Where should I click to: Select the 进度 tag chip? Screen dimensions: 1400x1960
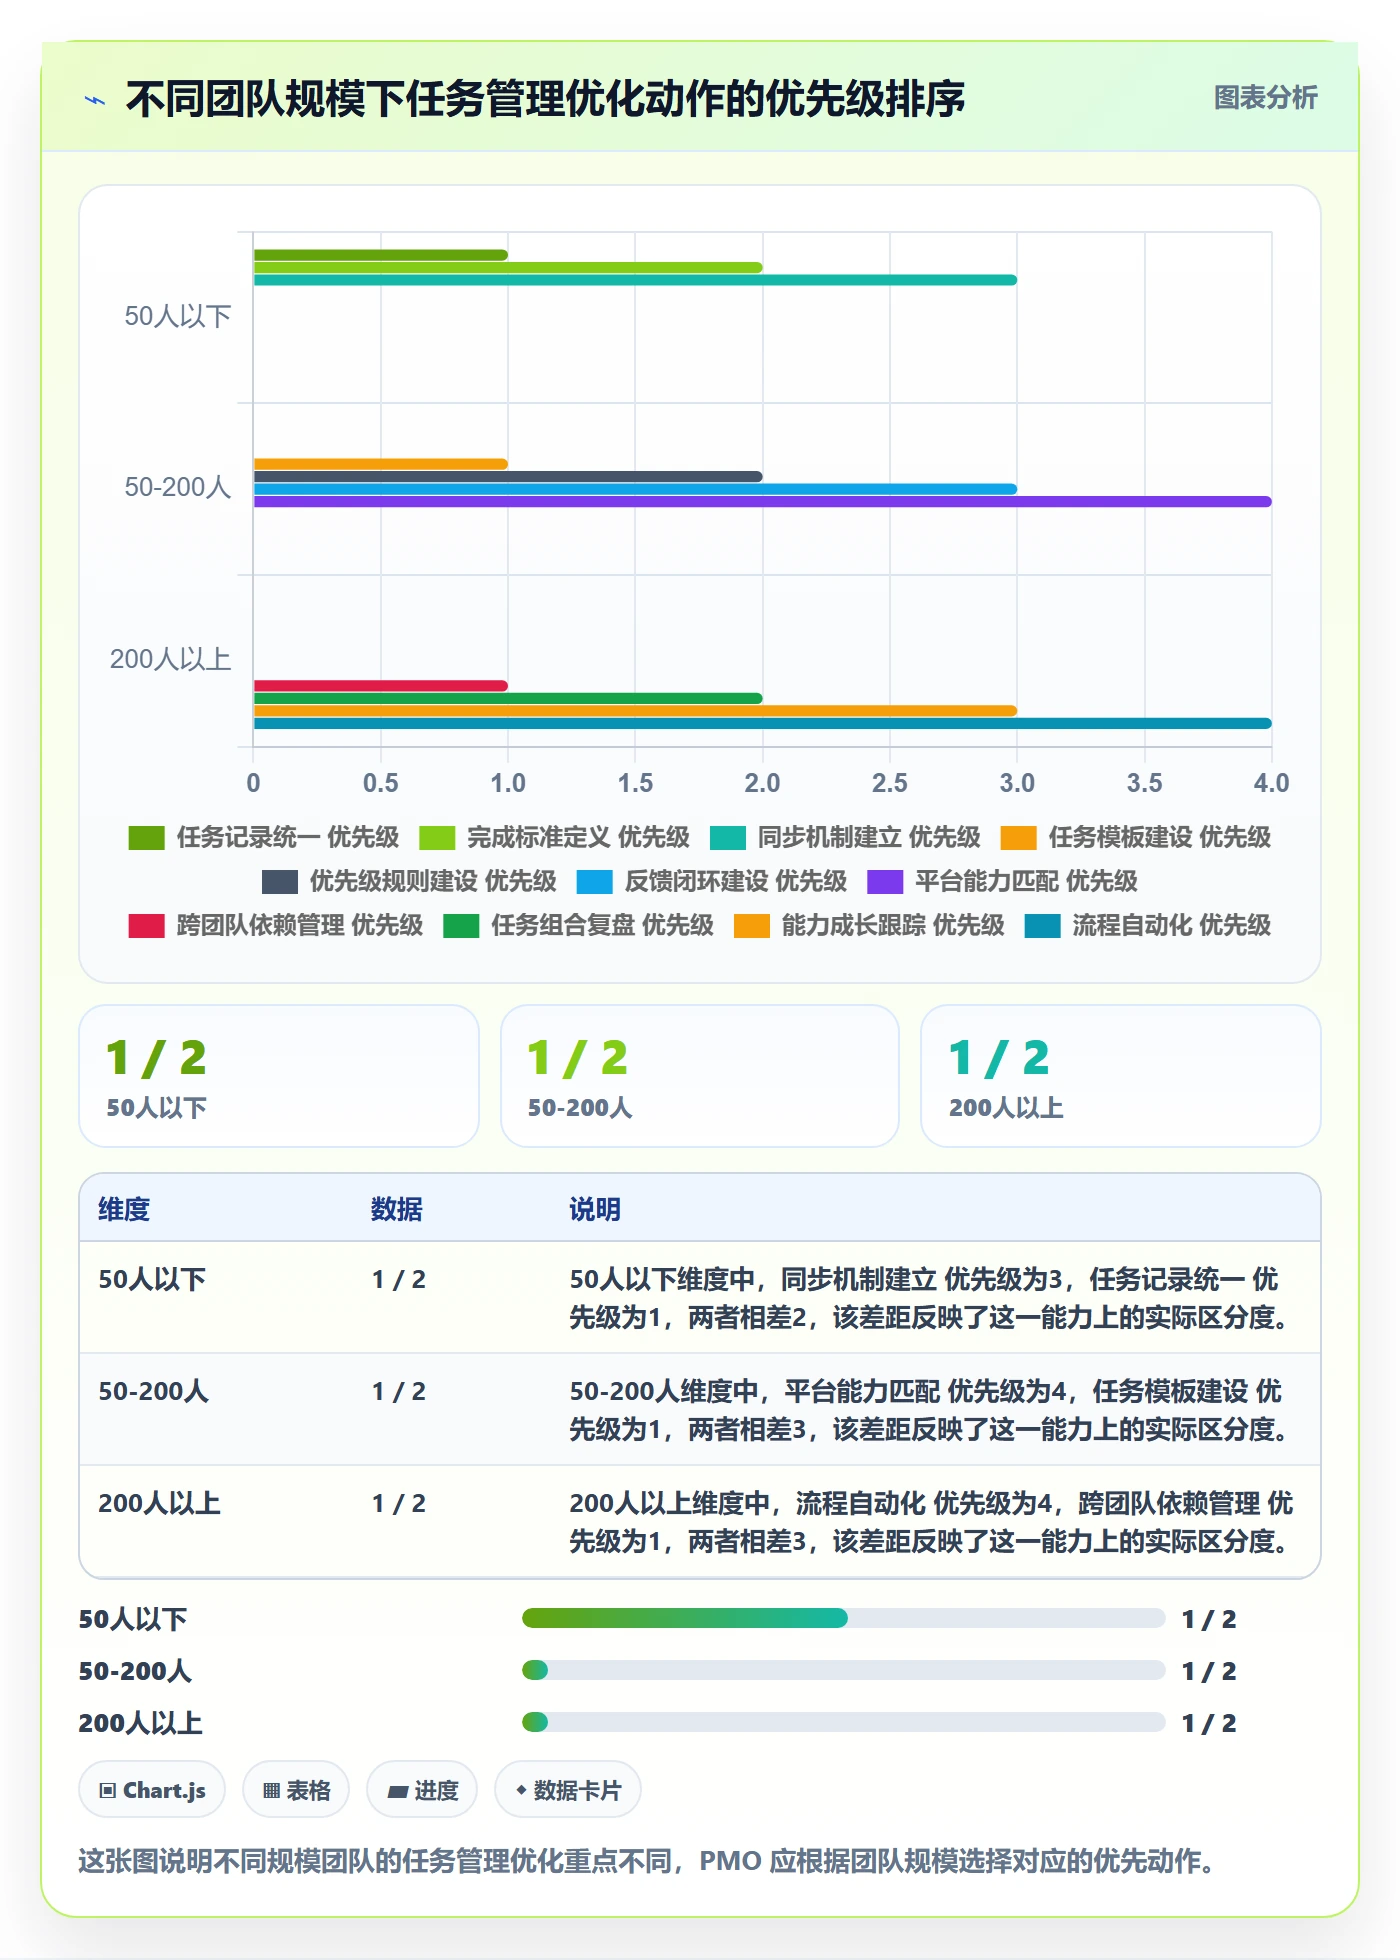pos(422,1790)
